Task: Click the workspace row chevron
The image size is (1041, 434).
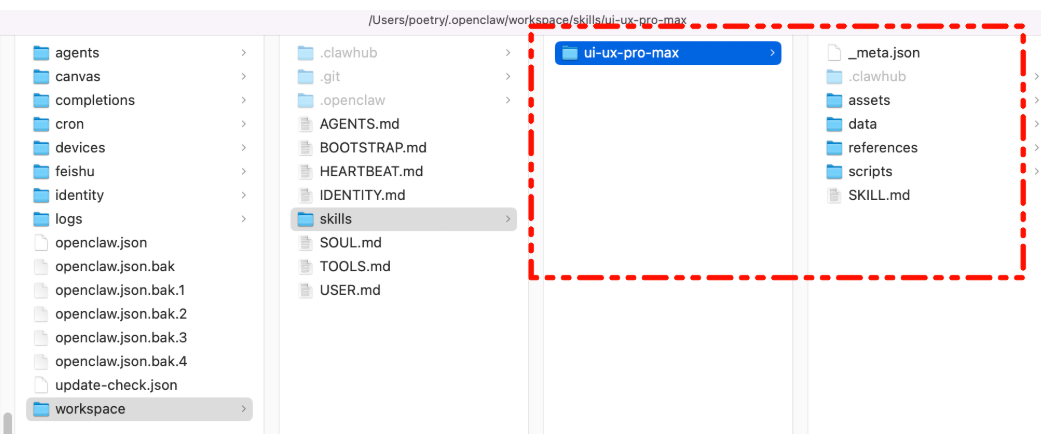Action: (x=244, y=409)
